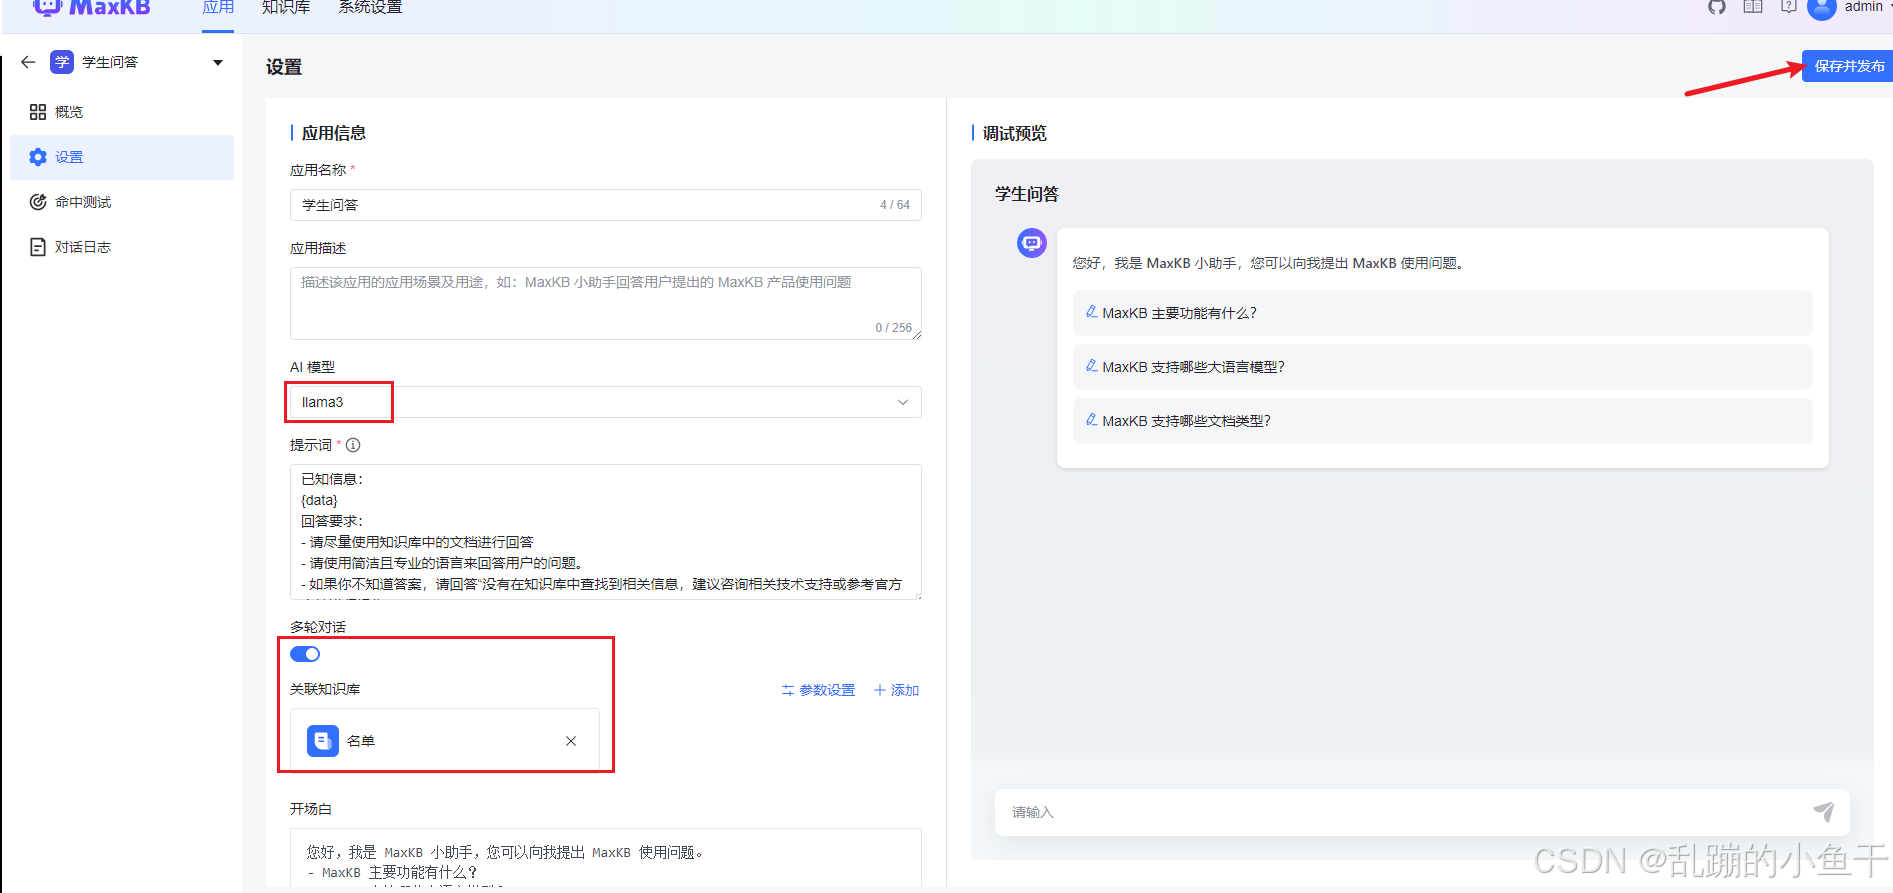Ask MaxKB 支持哪些文档类型？
1893x893 pixels.
[x=1442, y=421]
